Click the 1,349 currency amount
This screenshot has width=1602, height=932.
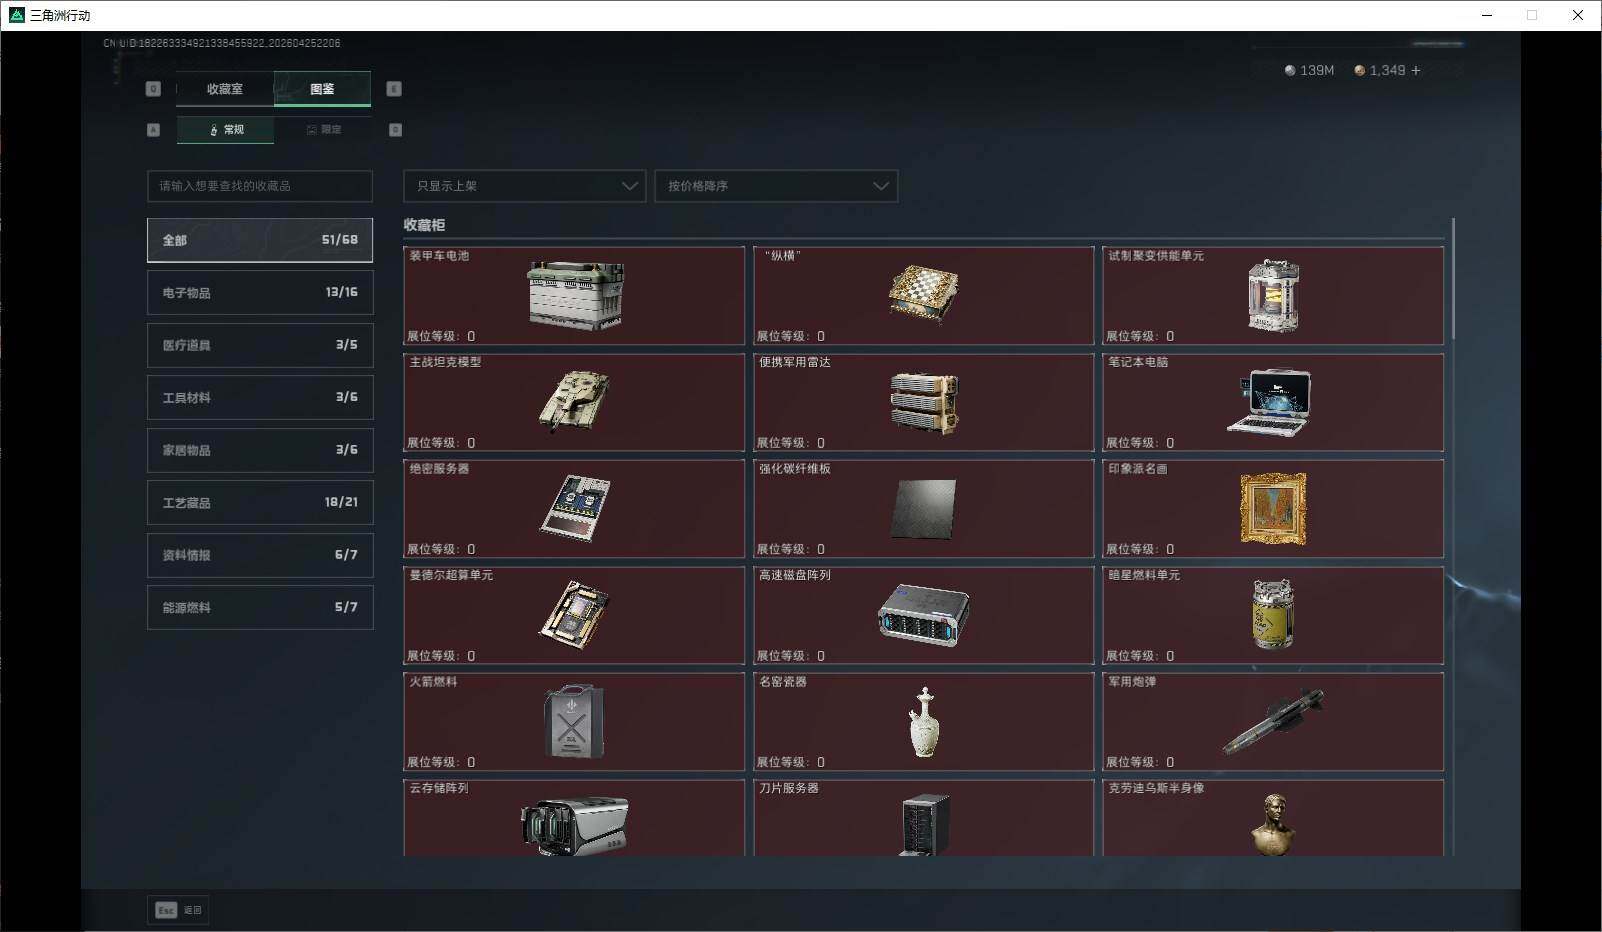pyautogui.click(x=1387, y=70)
